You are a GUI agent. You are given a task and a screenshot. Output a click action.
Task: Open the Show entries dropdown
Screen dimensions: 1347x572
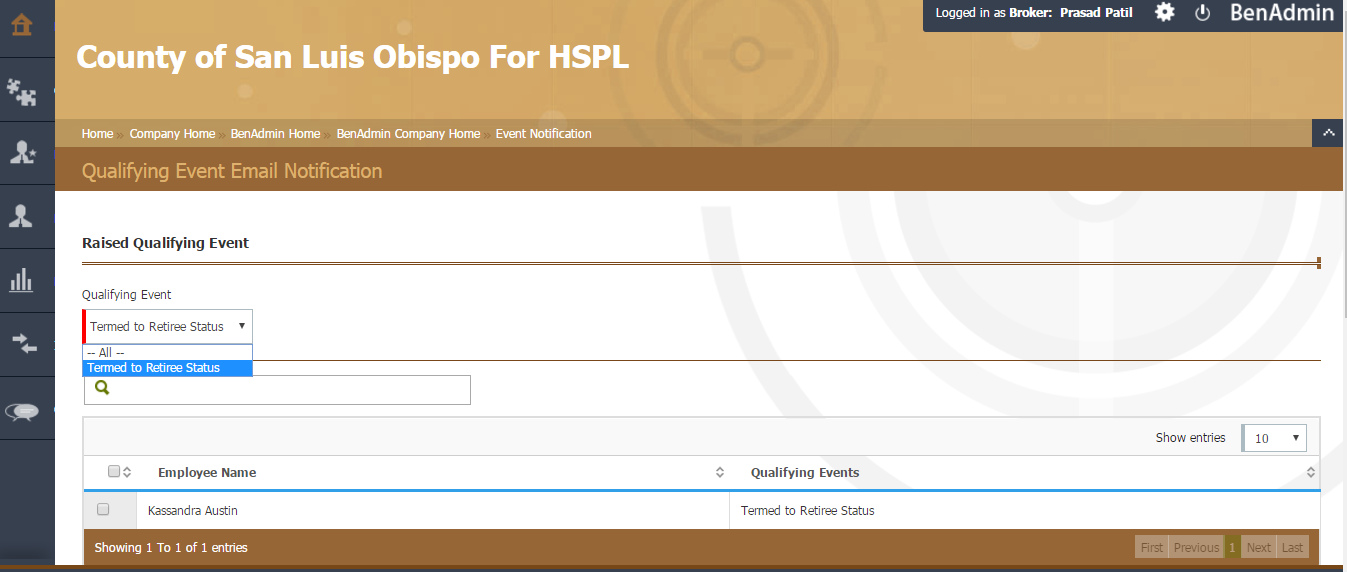coord(1274,438)
